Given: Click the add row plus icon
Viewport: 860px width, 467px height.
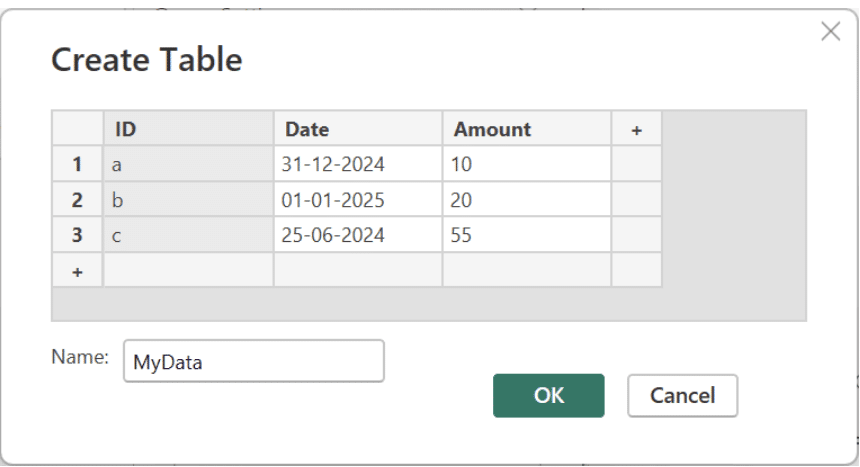Looking at the screenshot, I should (77, 271).
